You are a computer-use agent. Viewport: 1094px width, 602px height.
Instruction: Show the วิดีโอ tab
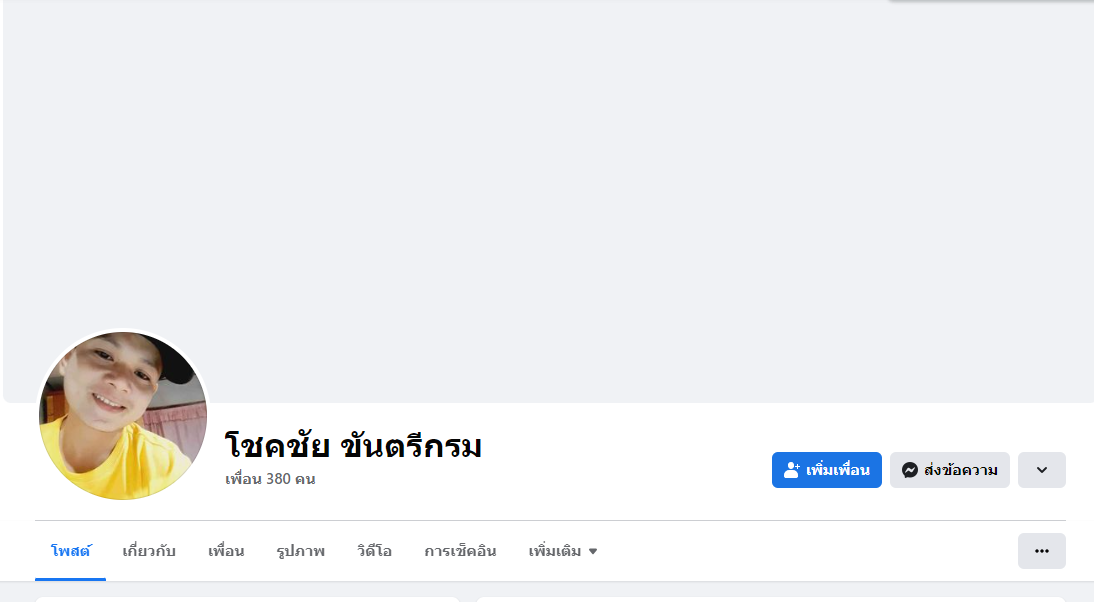pos(374,551)
